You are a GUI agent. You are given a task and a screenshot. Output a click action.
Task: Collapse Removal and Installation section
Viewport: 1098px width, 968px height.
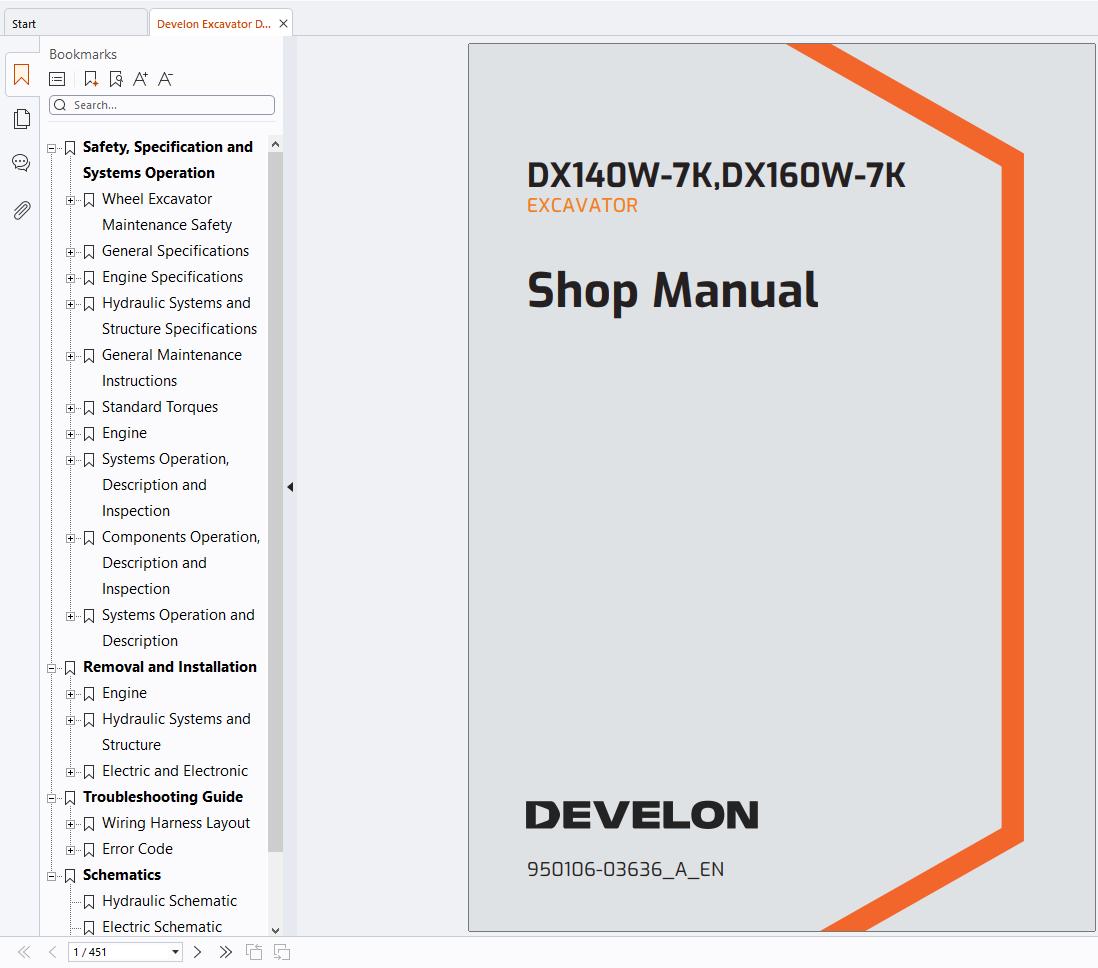point(51,668)
